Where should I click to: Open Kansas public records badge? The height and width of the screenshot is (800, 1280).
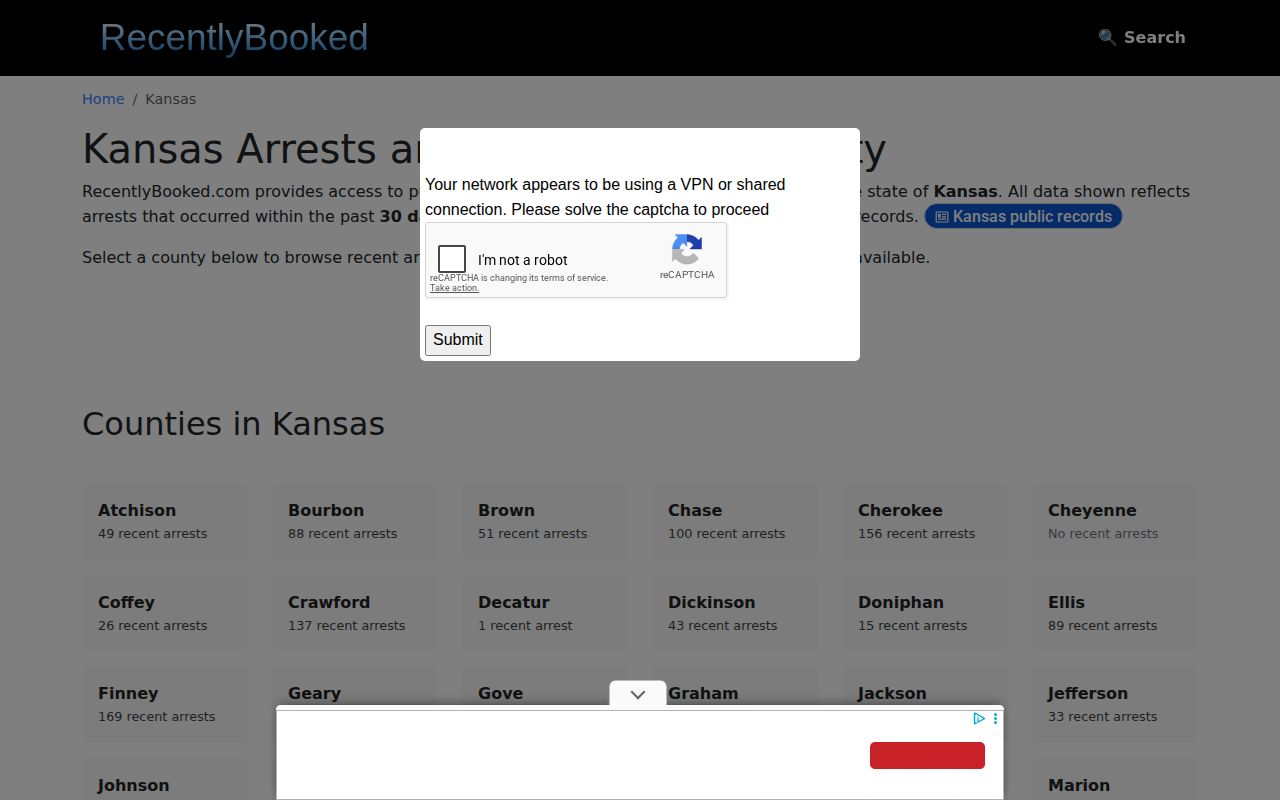tap(1023, 216)
